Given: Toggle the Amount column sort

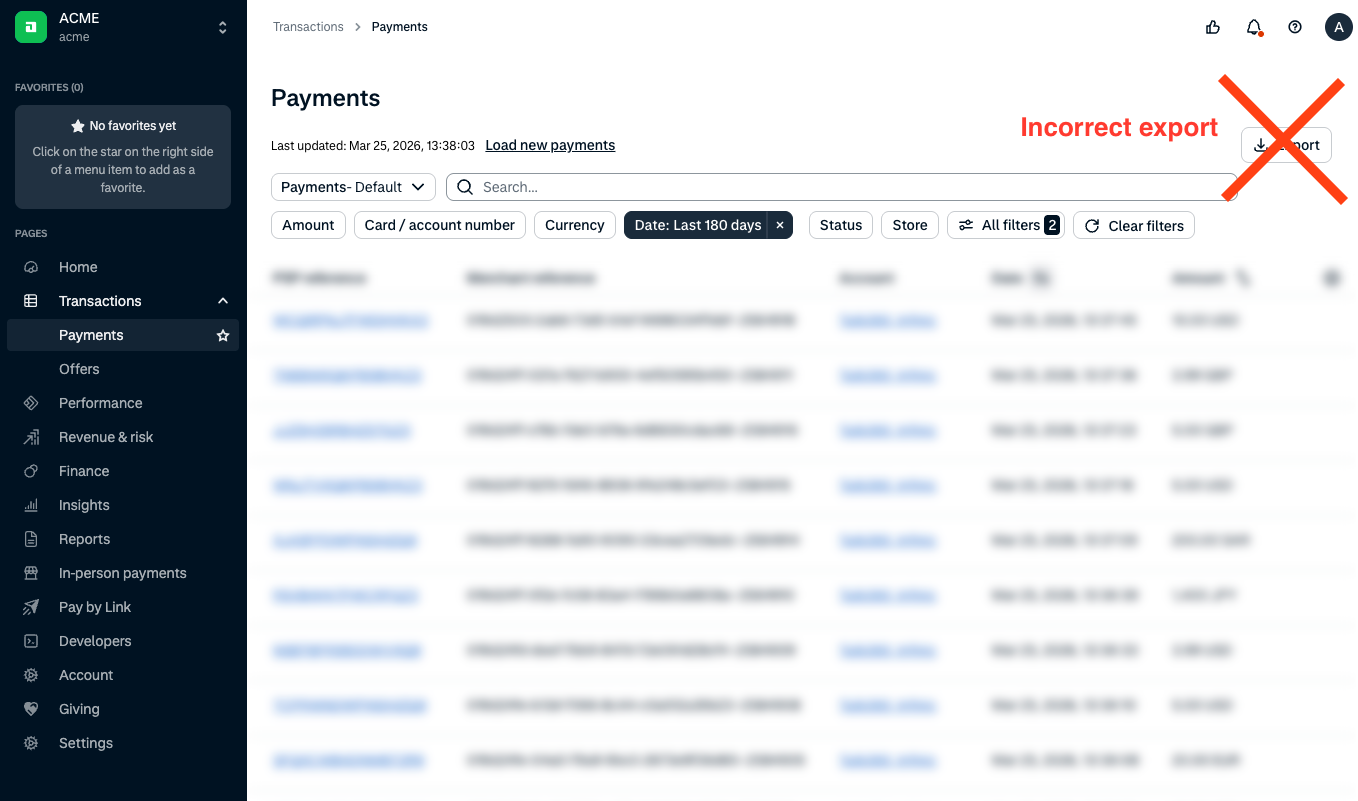Looking at the screenshot, I should click(x=1242, y=278).
